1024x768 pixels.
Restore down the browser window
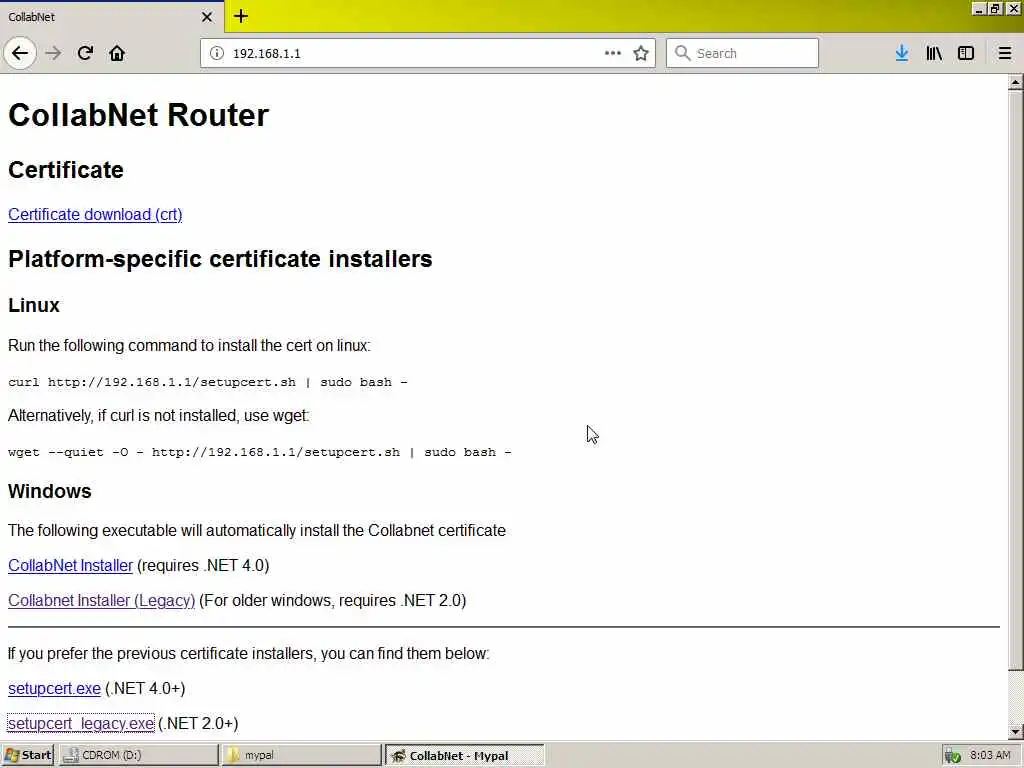coord(995,8)
